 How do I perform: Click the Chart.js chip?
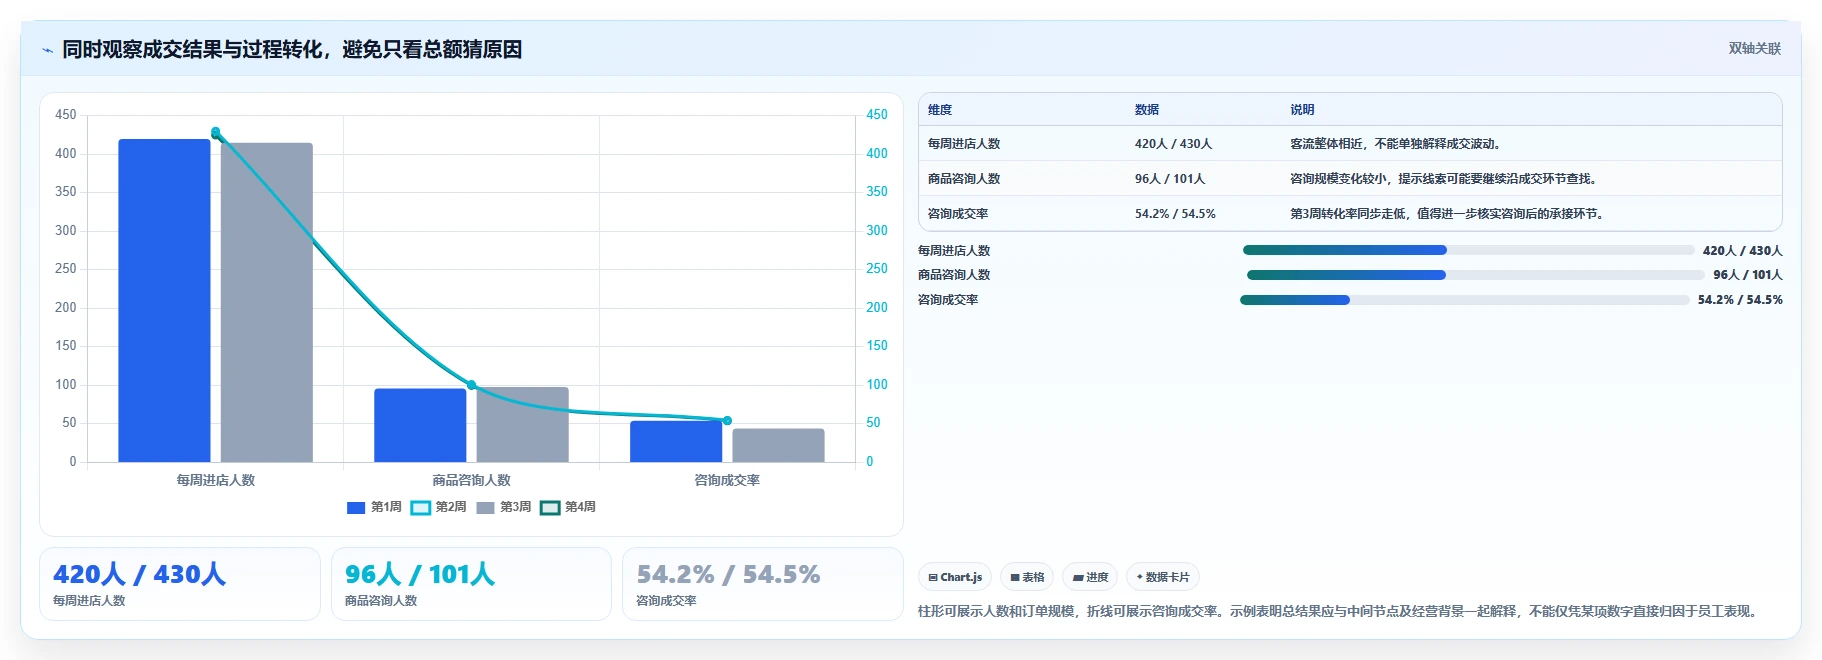pyautogui.click(x=955, y=577)
